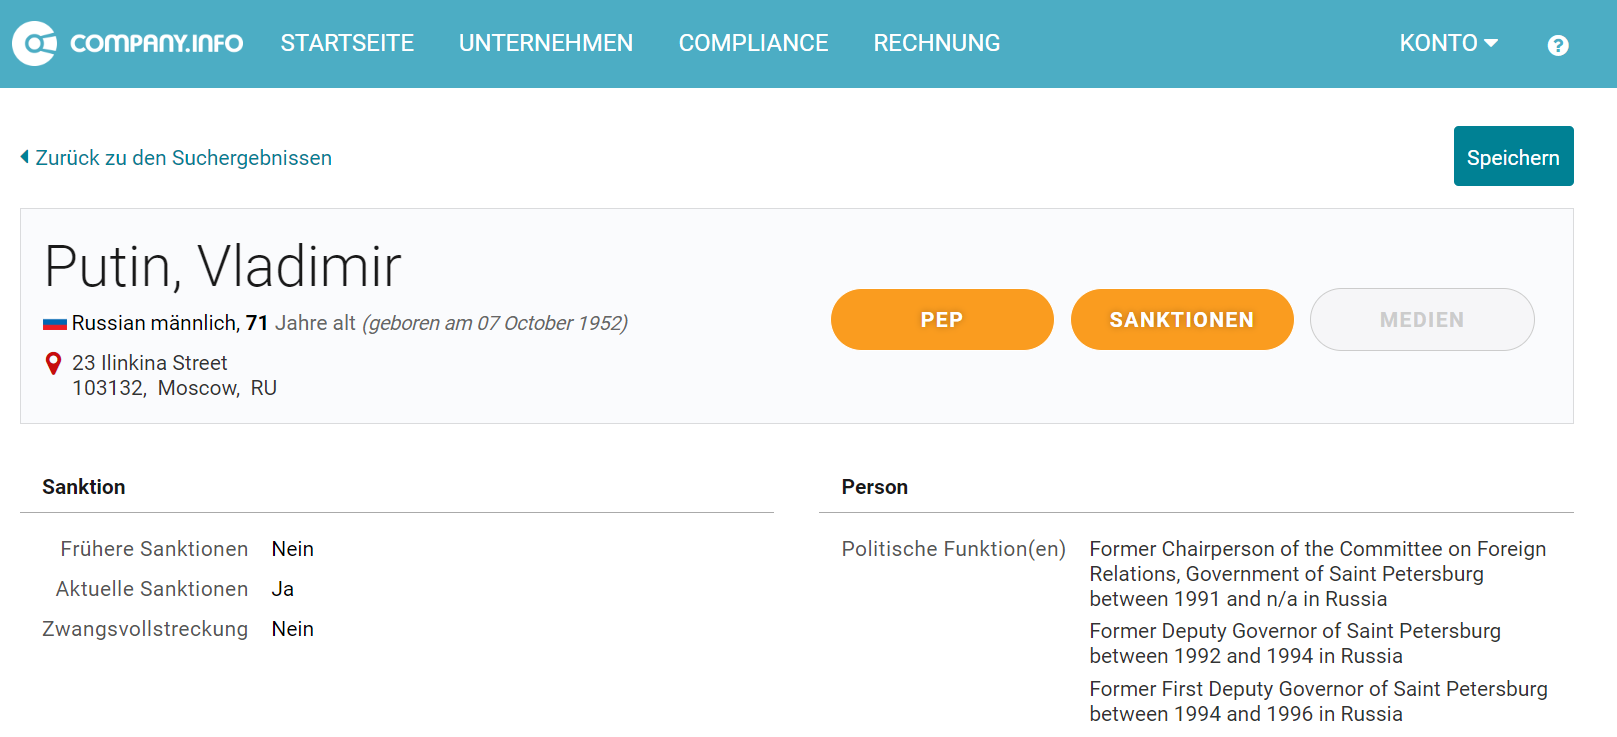Expand the Konto dropdown menu

[x=1448, y=43]
